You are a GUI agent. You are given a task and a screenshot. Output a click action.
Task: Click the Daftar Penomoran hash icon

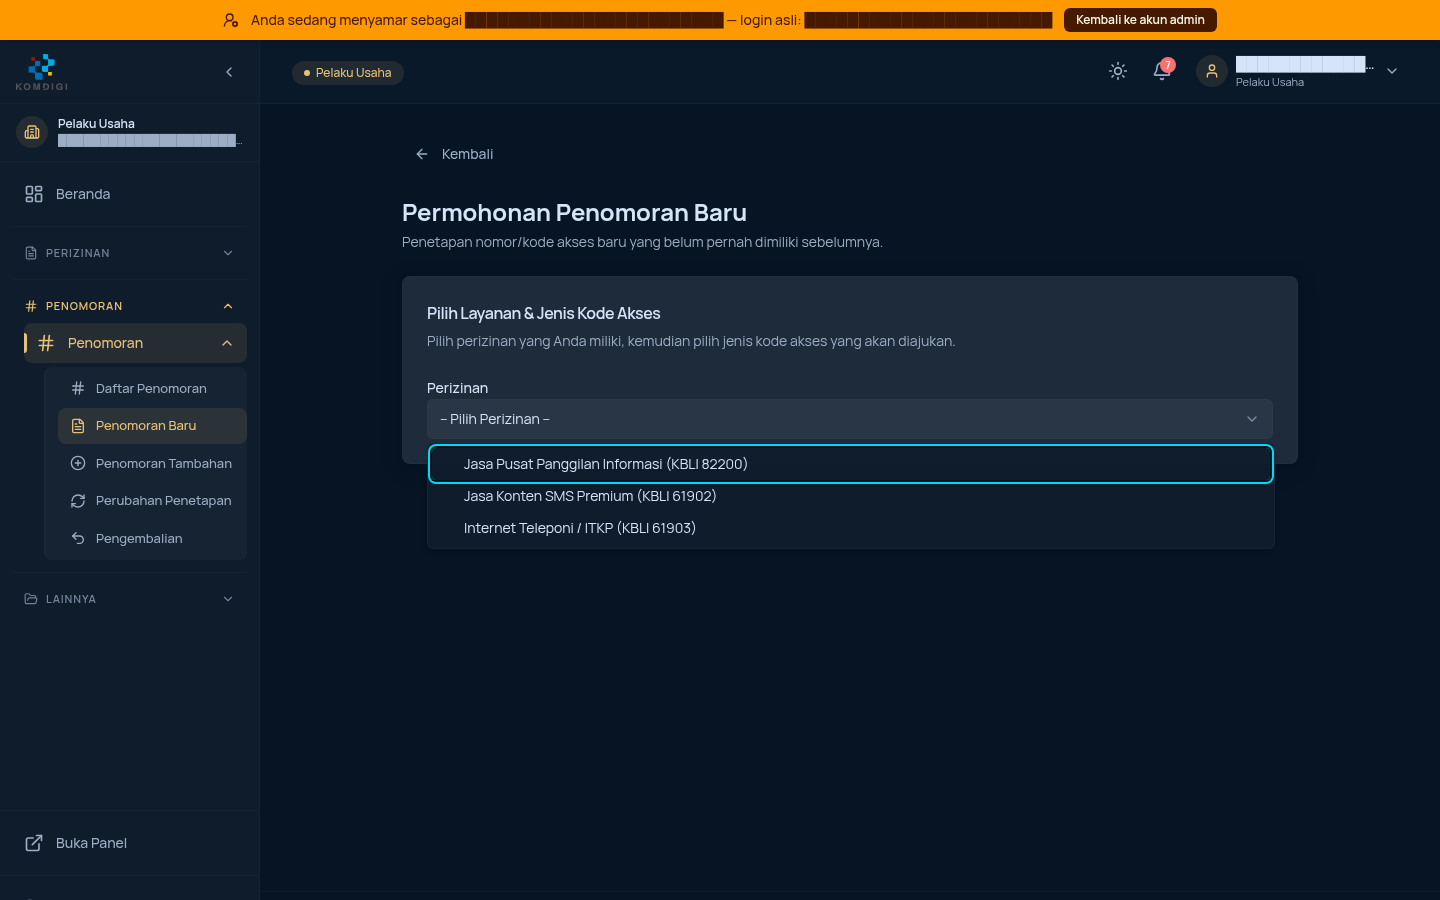[x=78, y=388]
